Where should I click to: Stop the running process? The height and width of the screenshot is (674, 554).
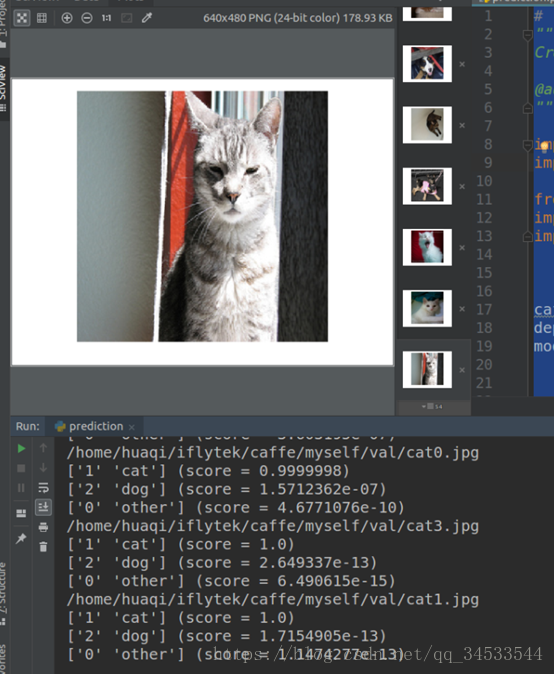pos(21,469)
